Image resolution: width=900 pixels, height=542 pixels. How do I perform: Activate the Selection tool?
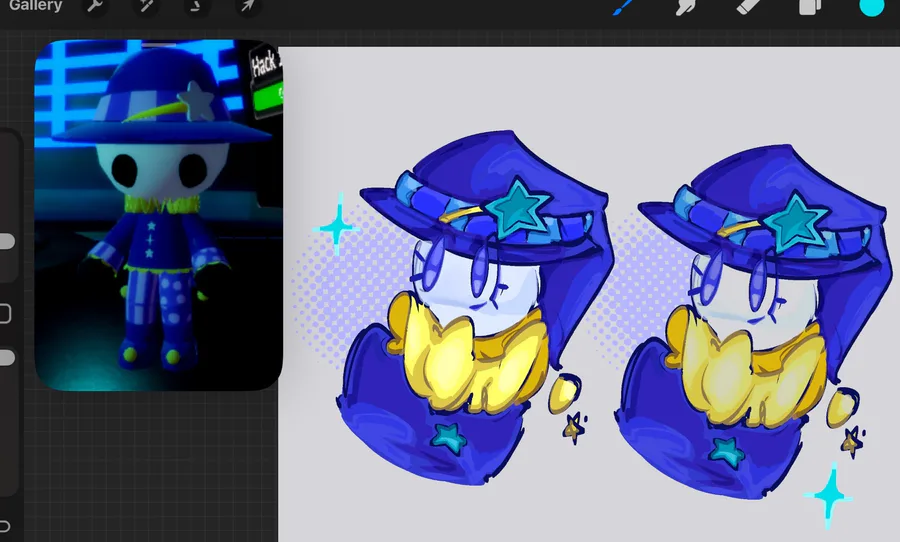click(196, 6)
